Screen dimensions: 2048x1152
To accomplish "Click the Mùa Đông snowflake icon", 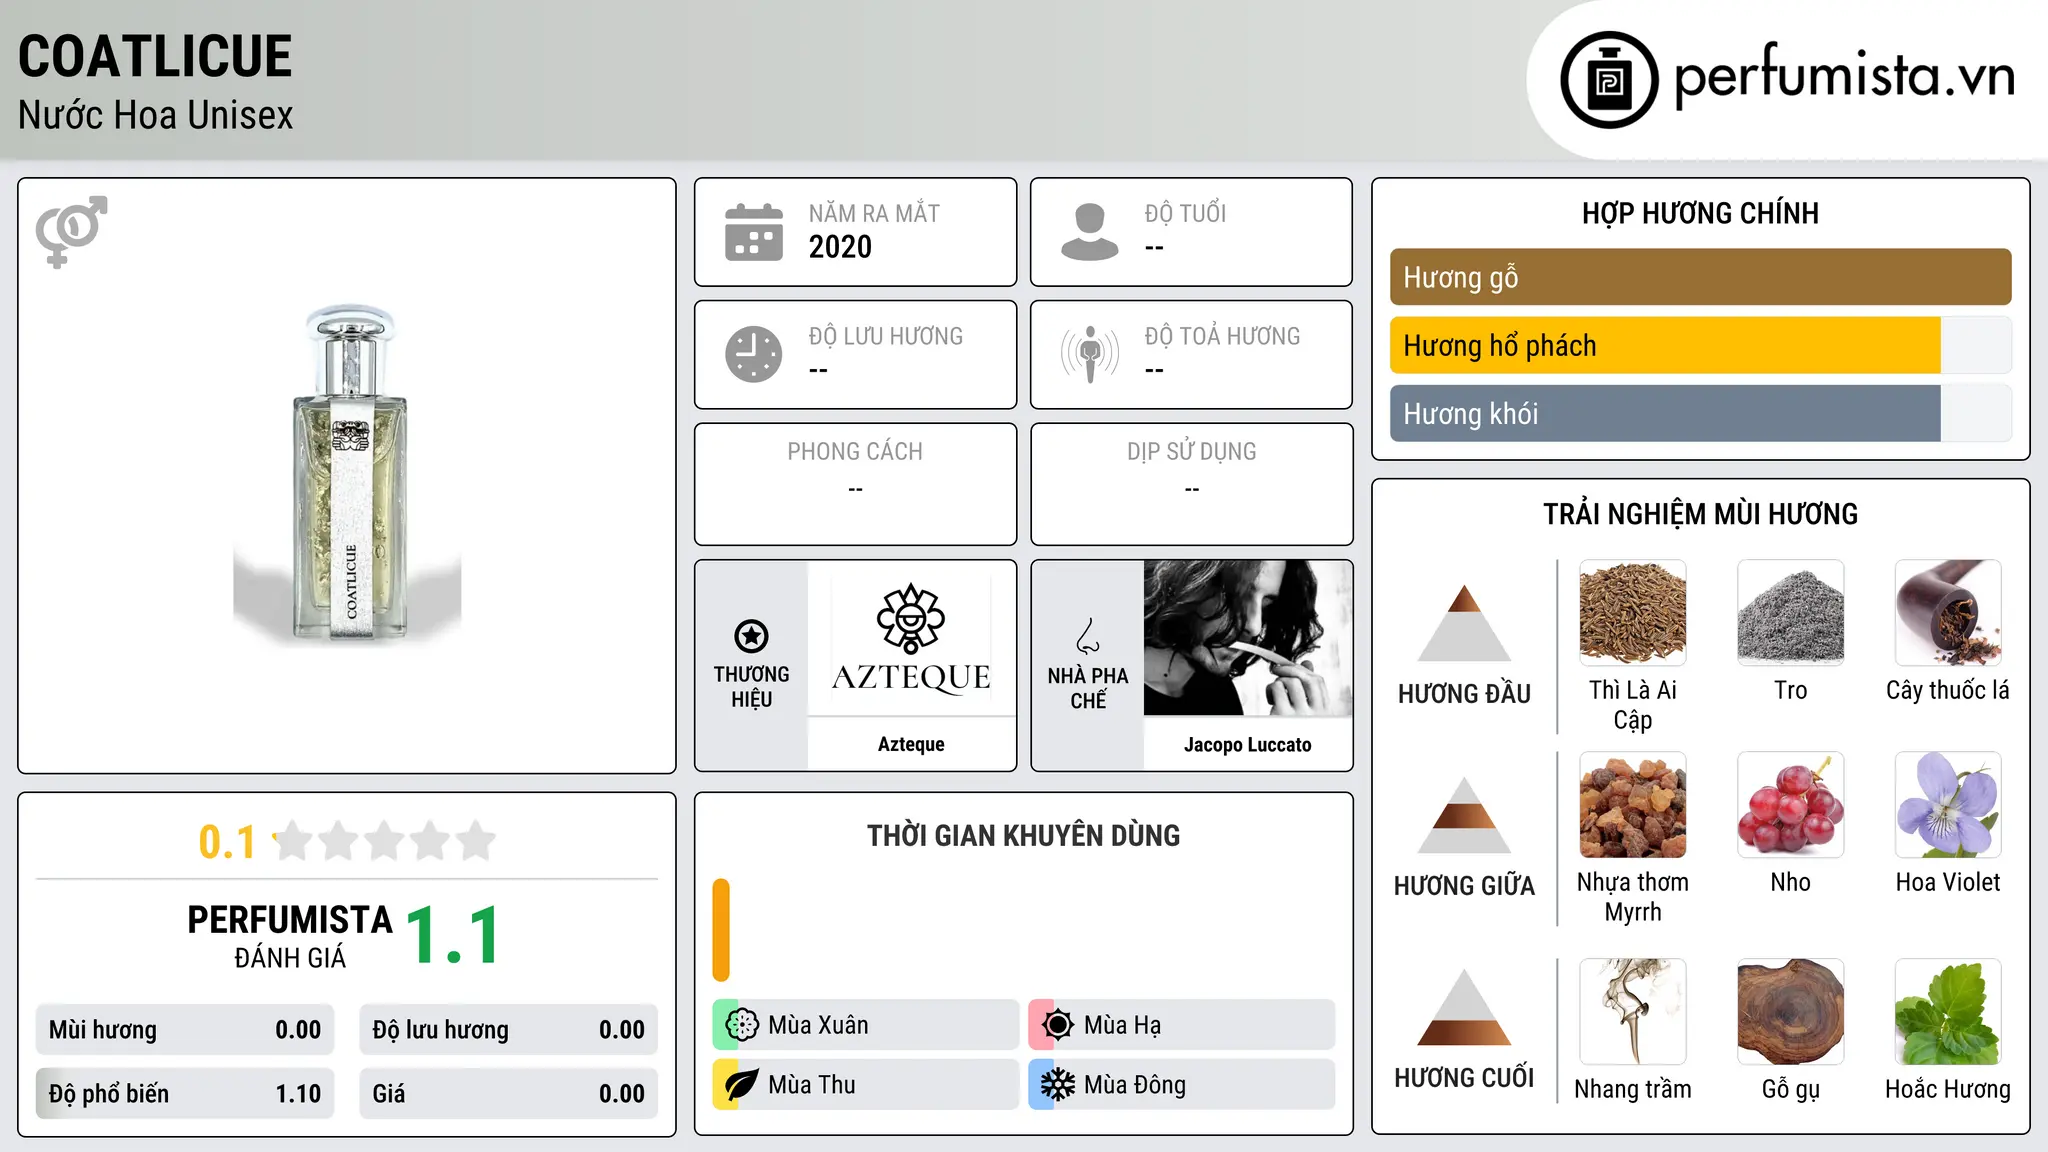I will click(1058, 1085).
